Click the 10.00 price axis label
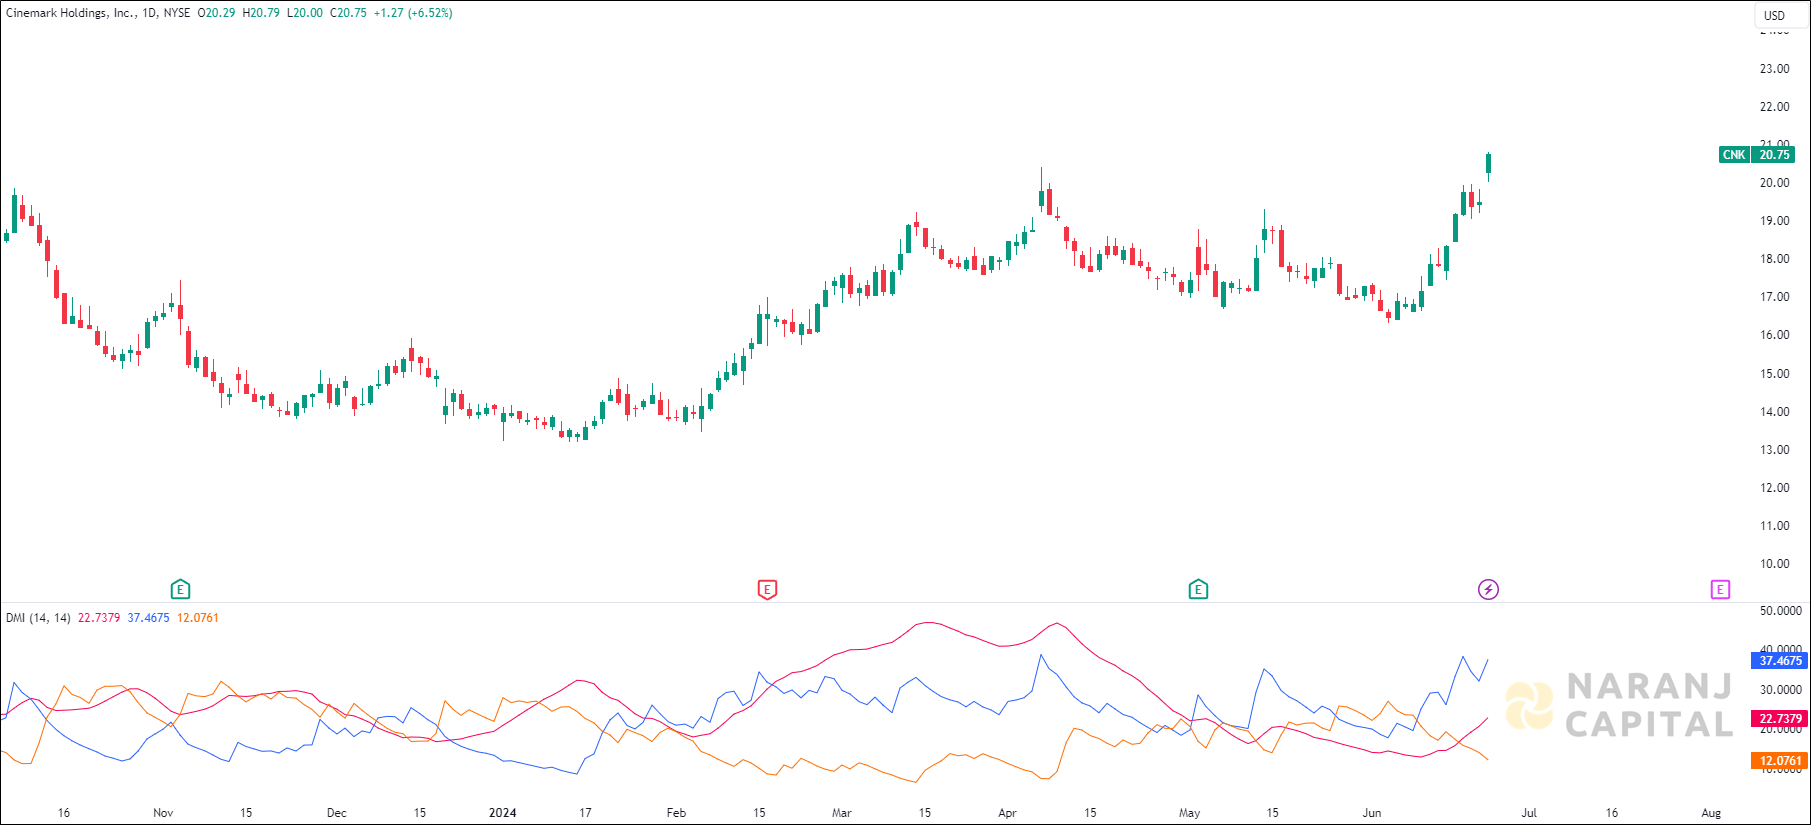The height and width of the screenshot is (825, 1811). (x=1775, y=564)
